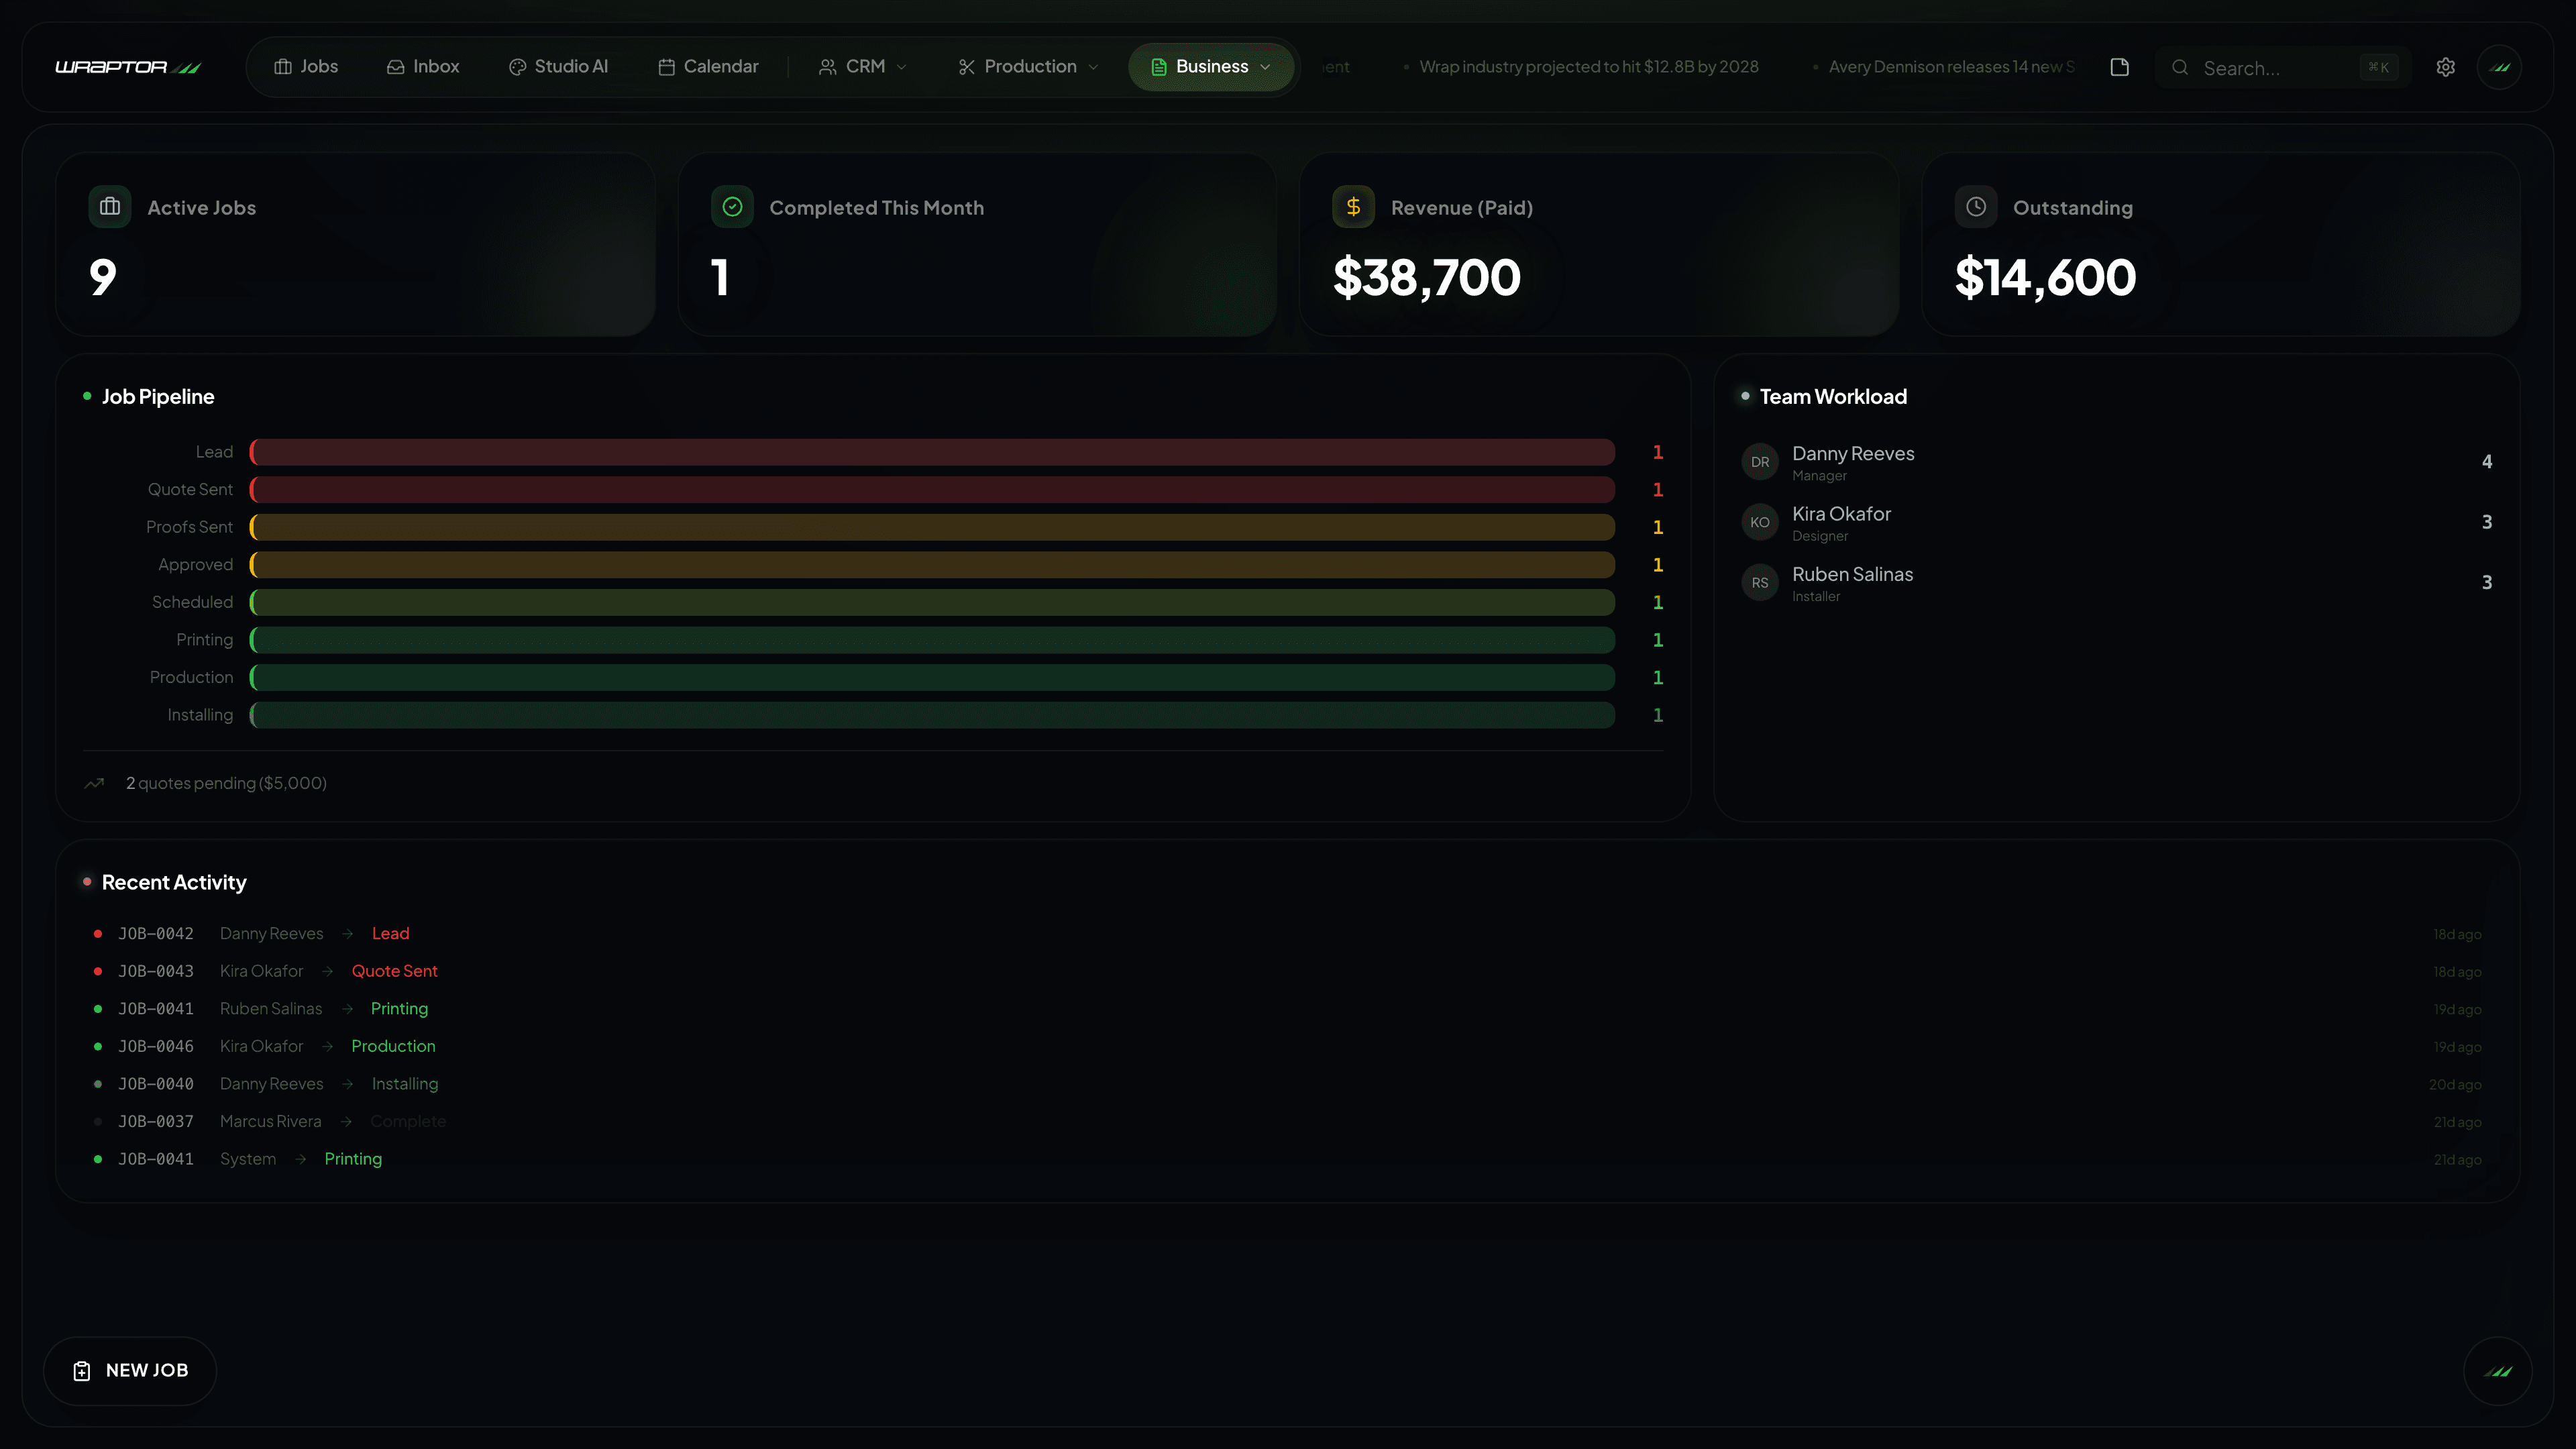Click the dollar icon on the Revenue card
This screenshot has width=2576, height=1449.
click(1353, 207)
